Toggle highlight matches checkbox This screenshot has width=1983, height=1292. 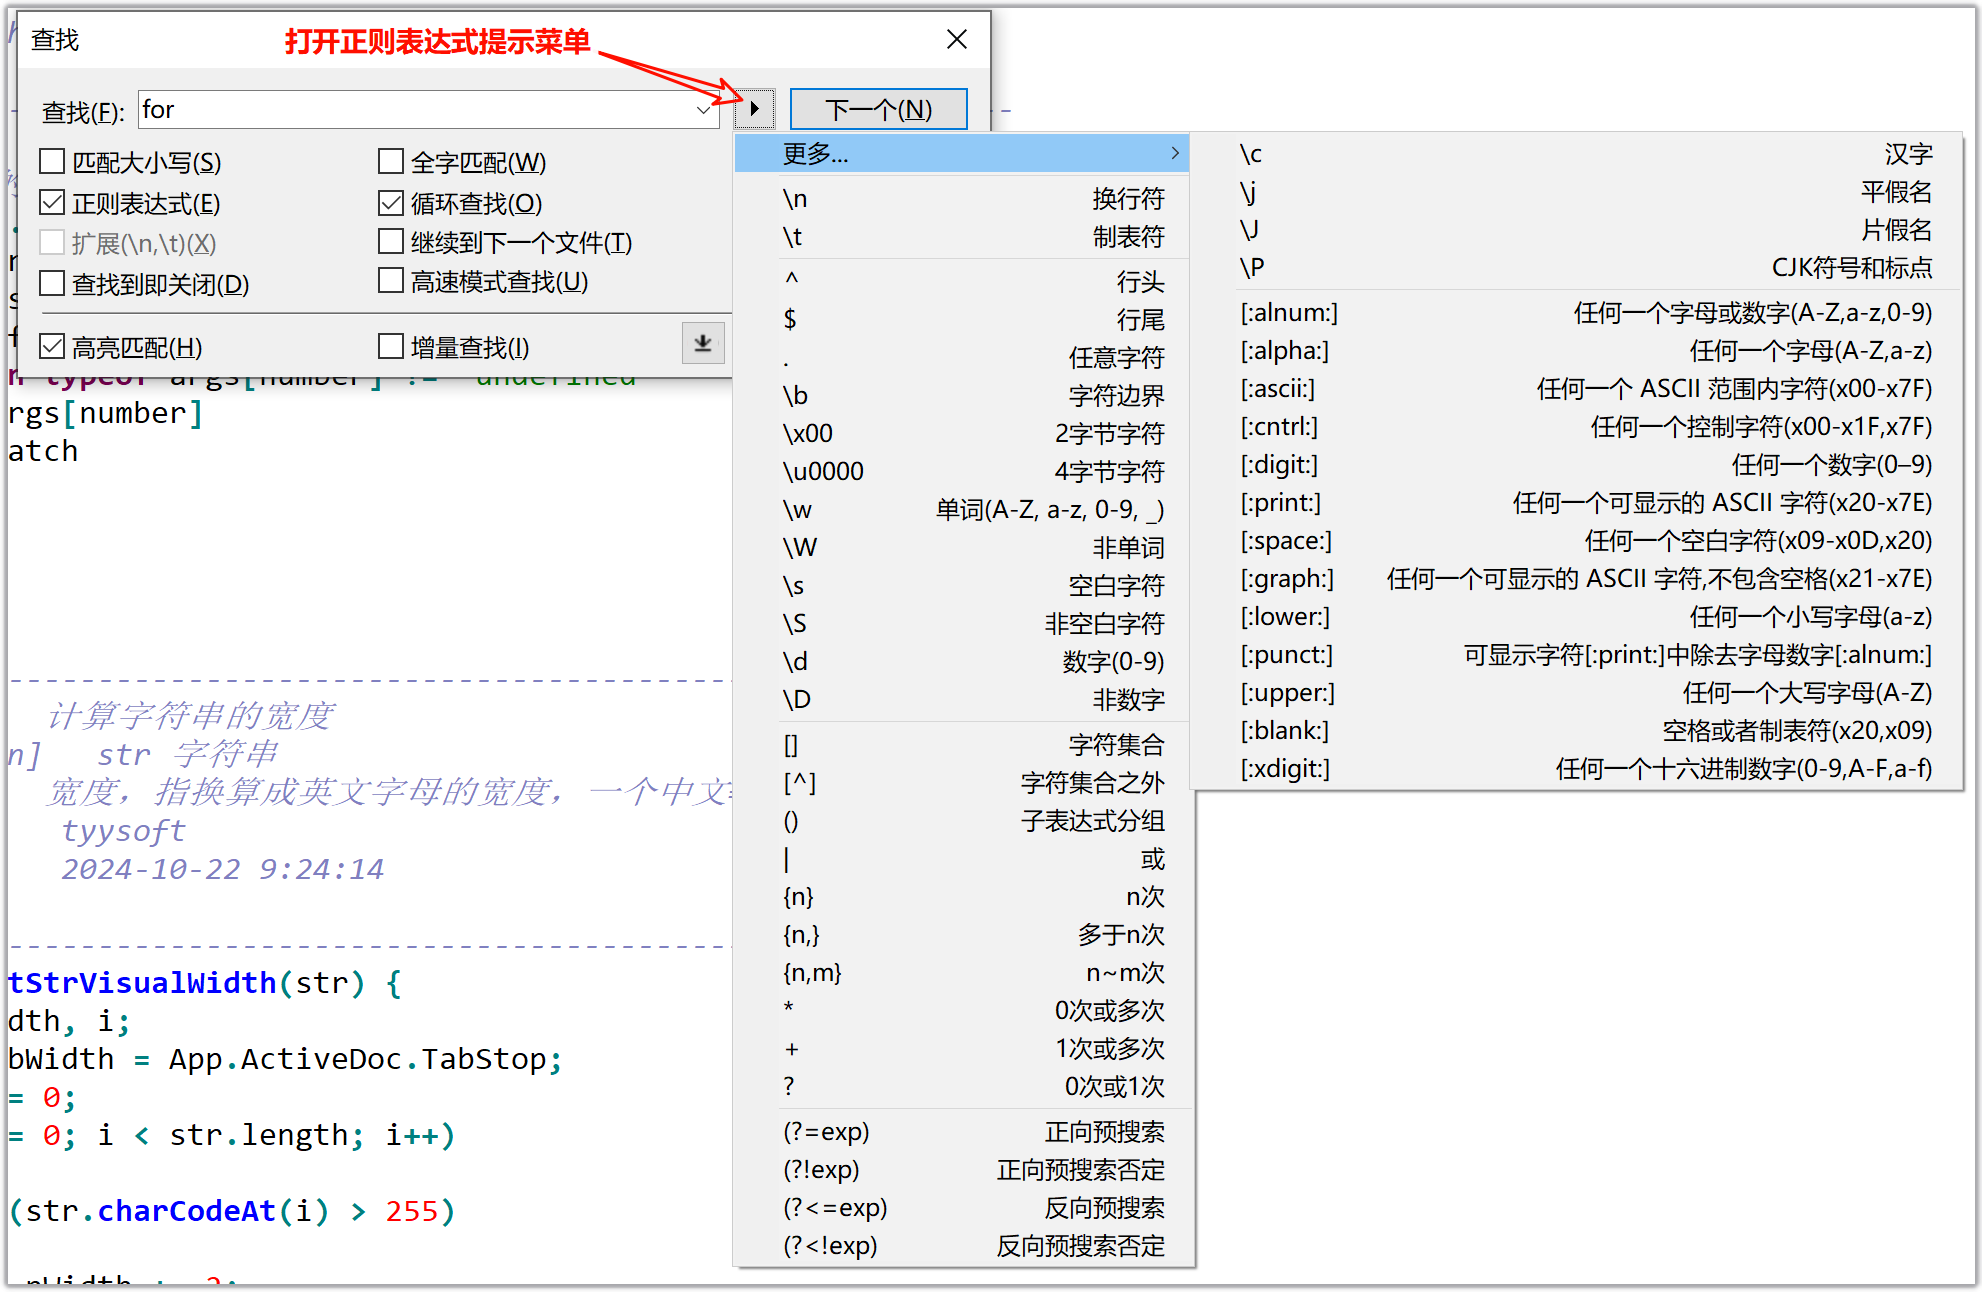(x=52, y=347)
